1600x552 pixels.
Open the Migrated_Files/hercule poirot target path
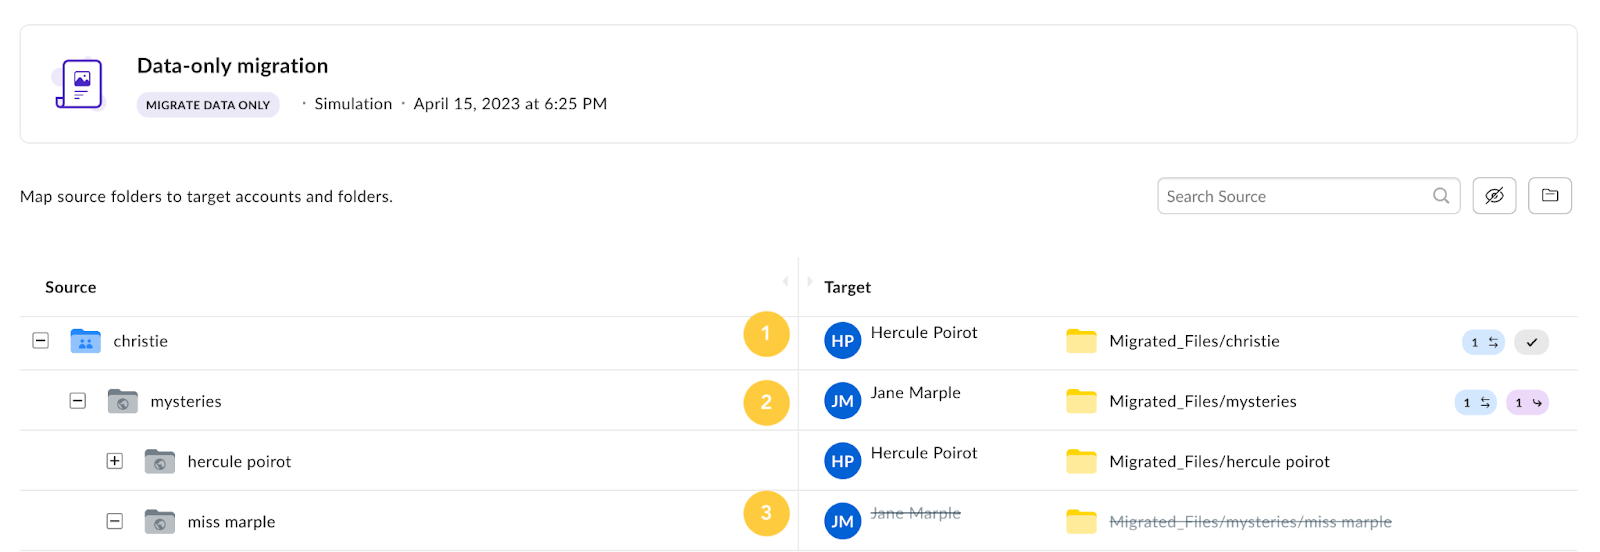click(x=1219, y=461)
